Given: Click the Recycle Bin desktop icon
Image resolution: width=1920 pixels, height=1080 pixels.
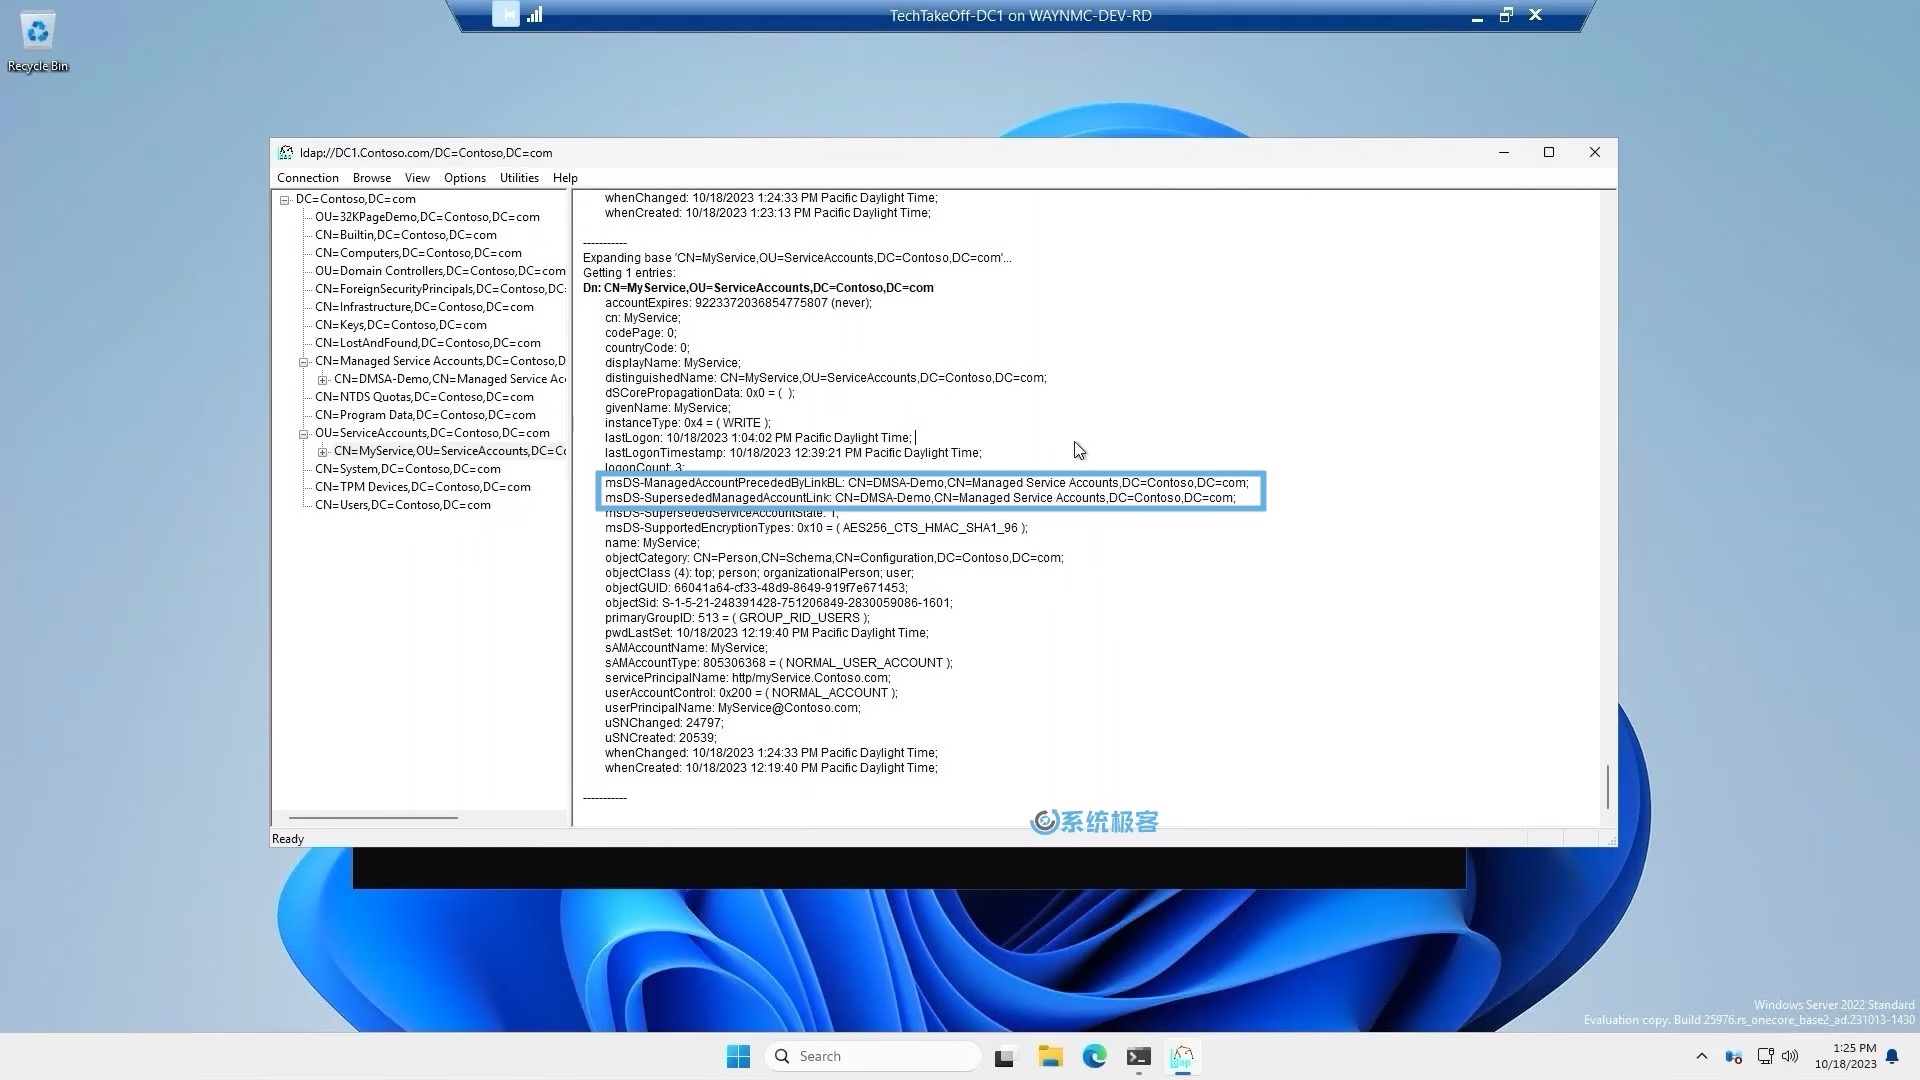Looking at the screenshot, I should [37, 42].
